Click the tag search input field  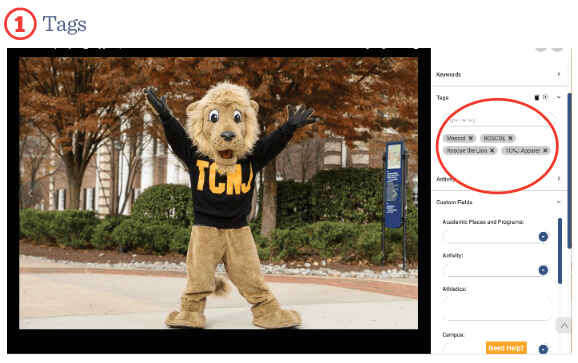click(499, 120)
